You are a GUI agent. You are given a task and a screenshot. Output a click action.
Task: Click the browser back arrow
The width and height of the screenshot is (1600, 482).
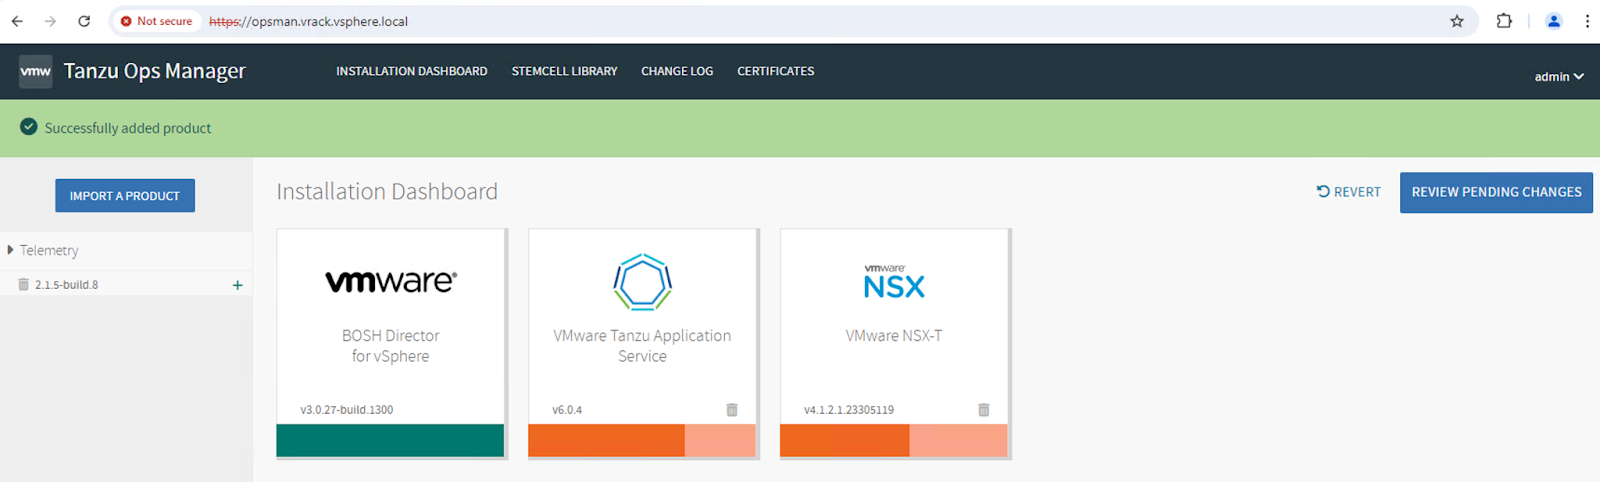[17, 21]
